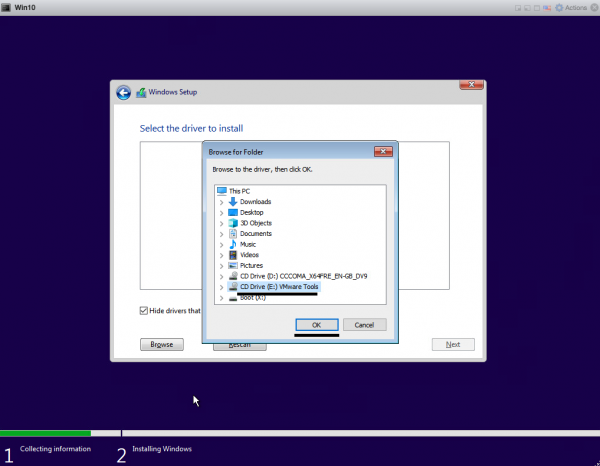Select CD Drive (E:) VMware Tools label
The width and height of the screenshot is (600, 466).
tap(279, 287)
